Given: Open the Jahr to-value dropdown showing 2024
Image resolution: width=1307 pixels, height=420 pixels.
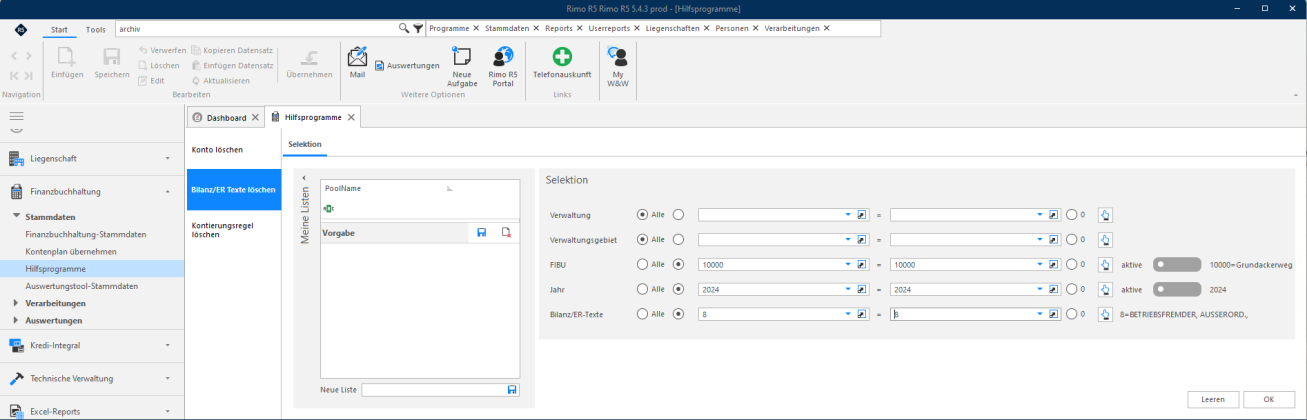Looking at the screenshot, I should point(1040,289).
